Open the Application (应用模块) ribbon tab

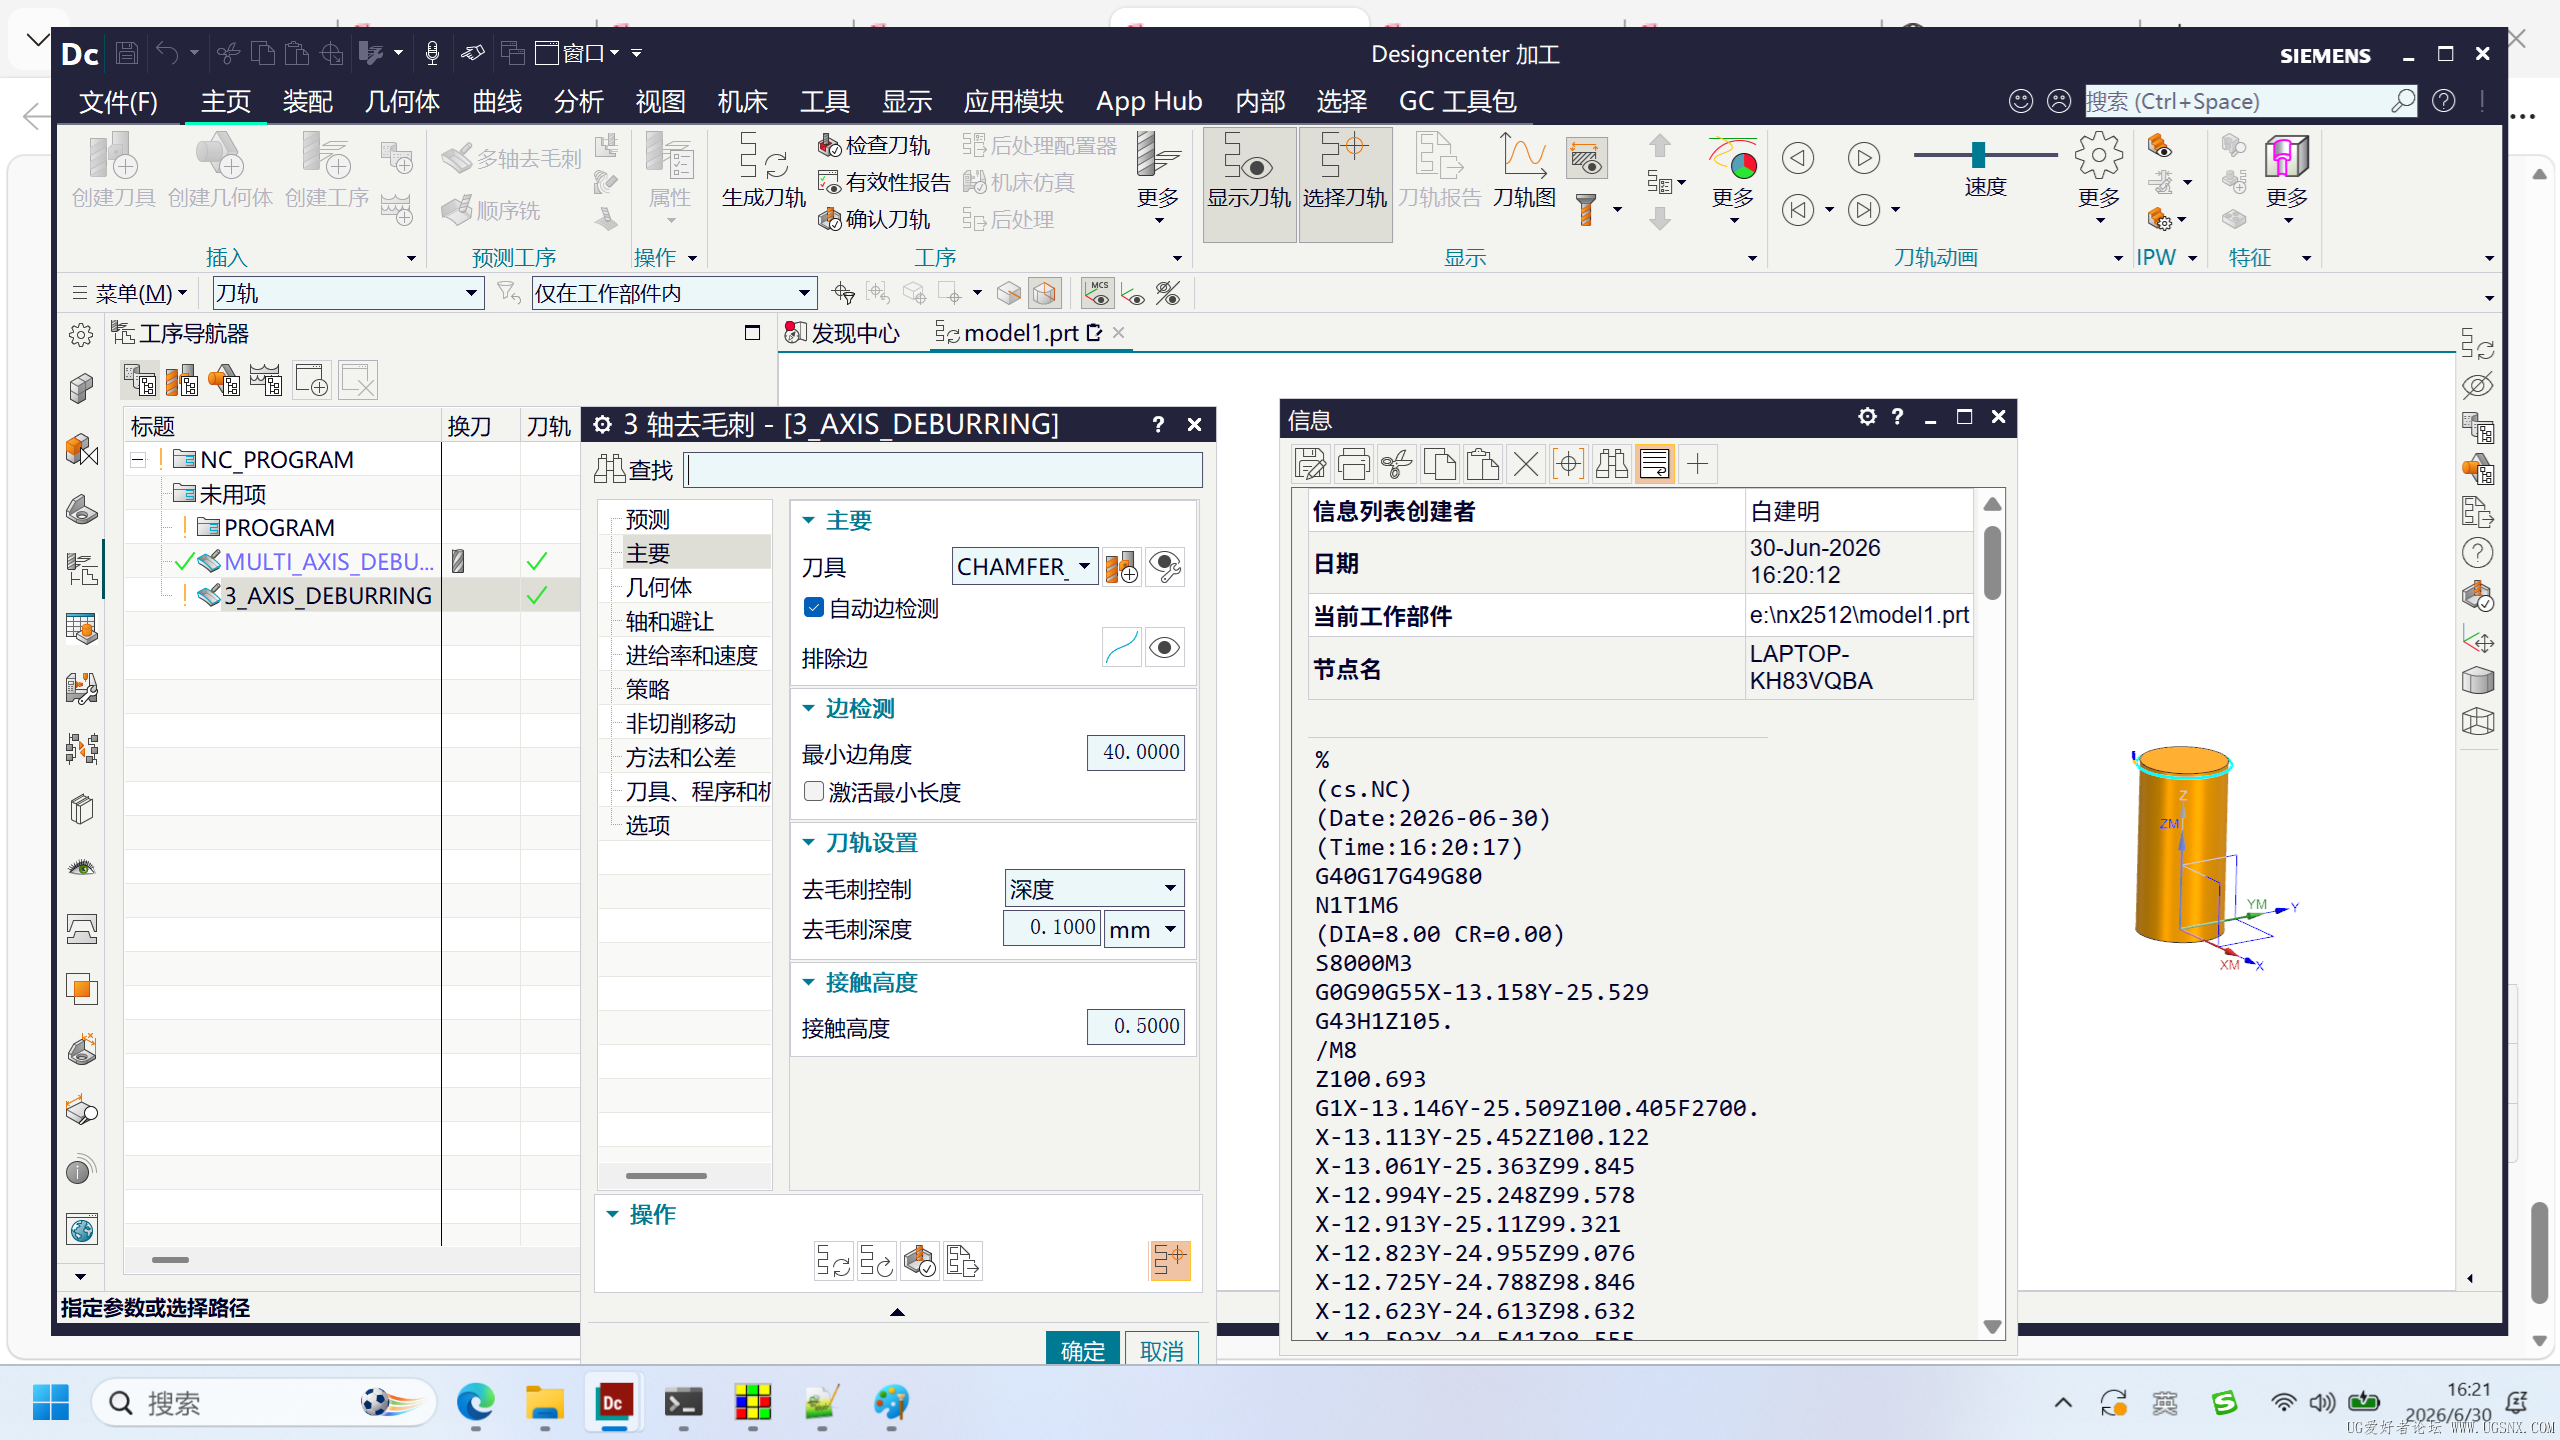click(1013, 101)
